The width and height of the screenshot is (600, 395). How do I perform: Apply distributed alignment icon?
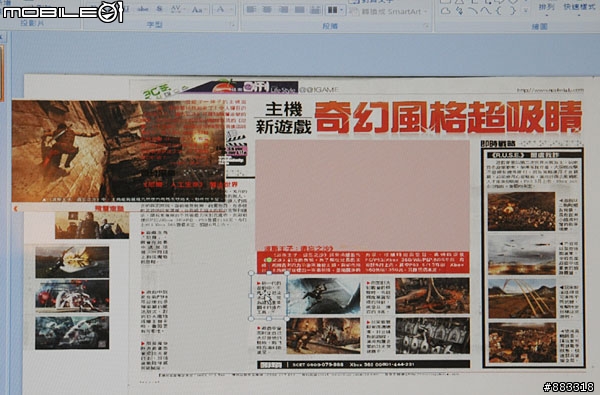click(316, 10)
